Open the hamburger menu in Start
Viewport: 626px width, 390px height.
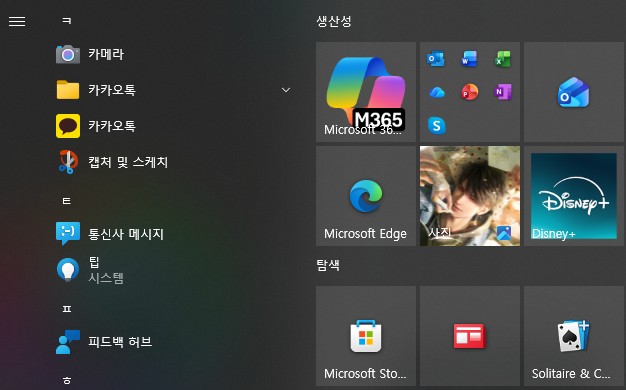(17, 21)
